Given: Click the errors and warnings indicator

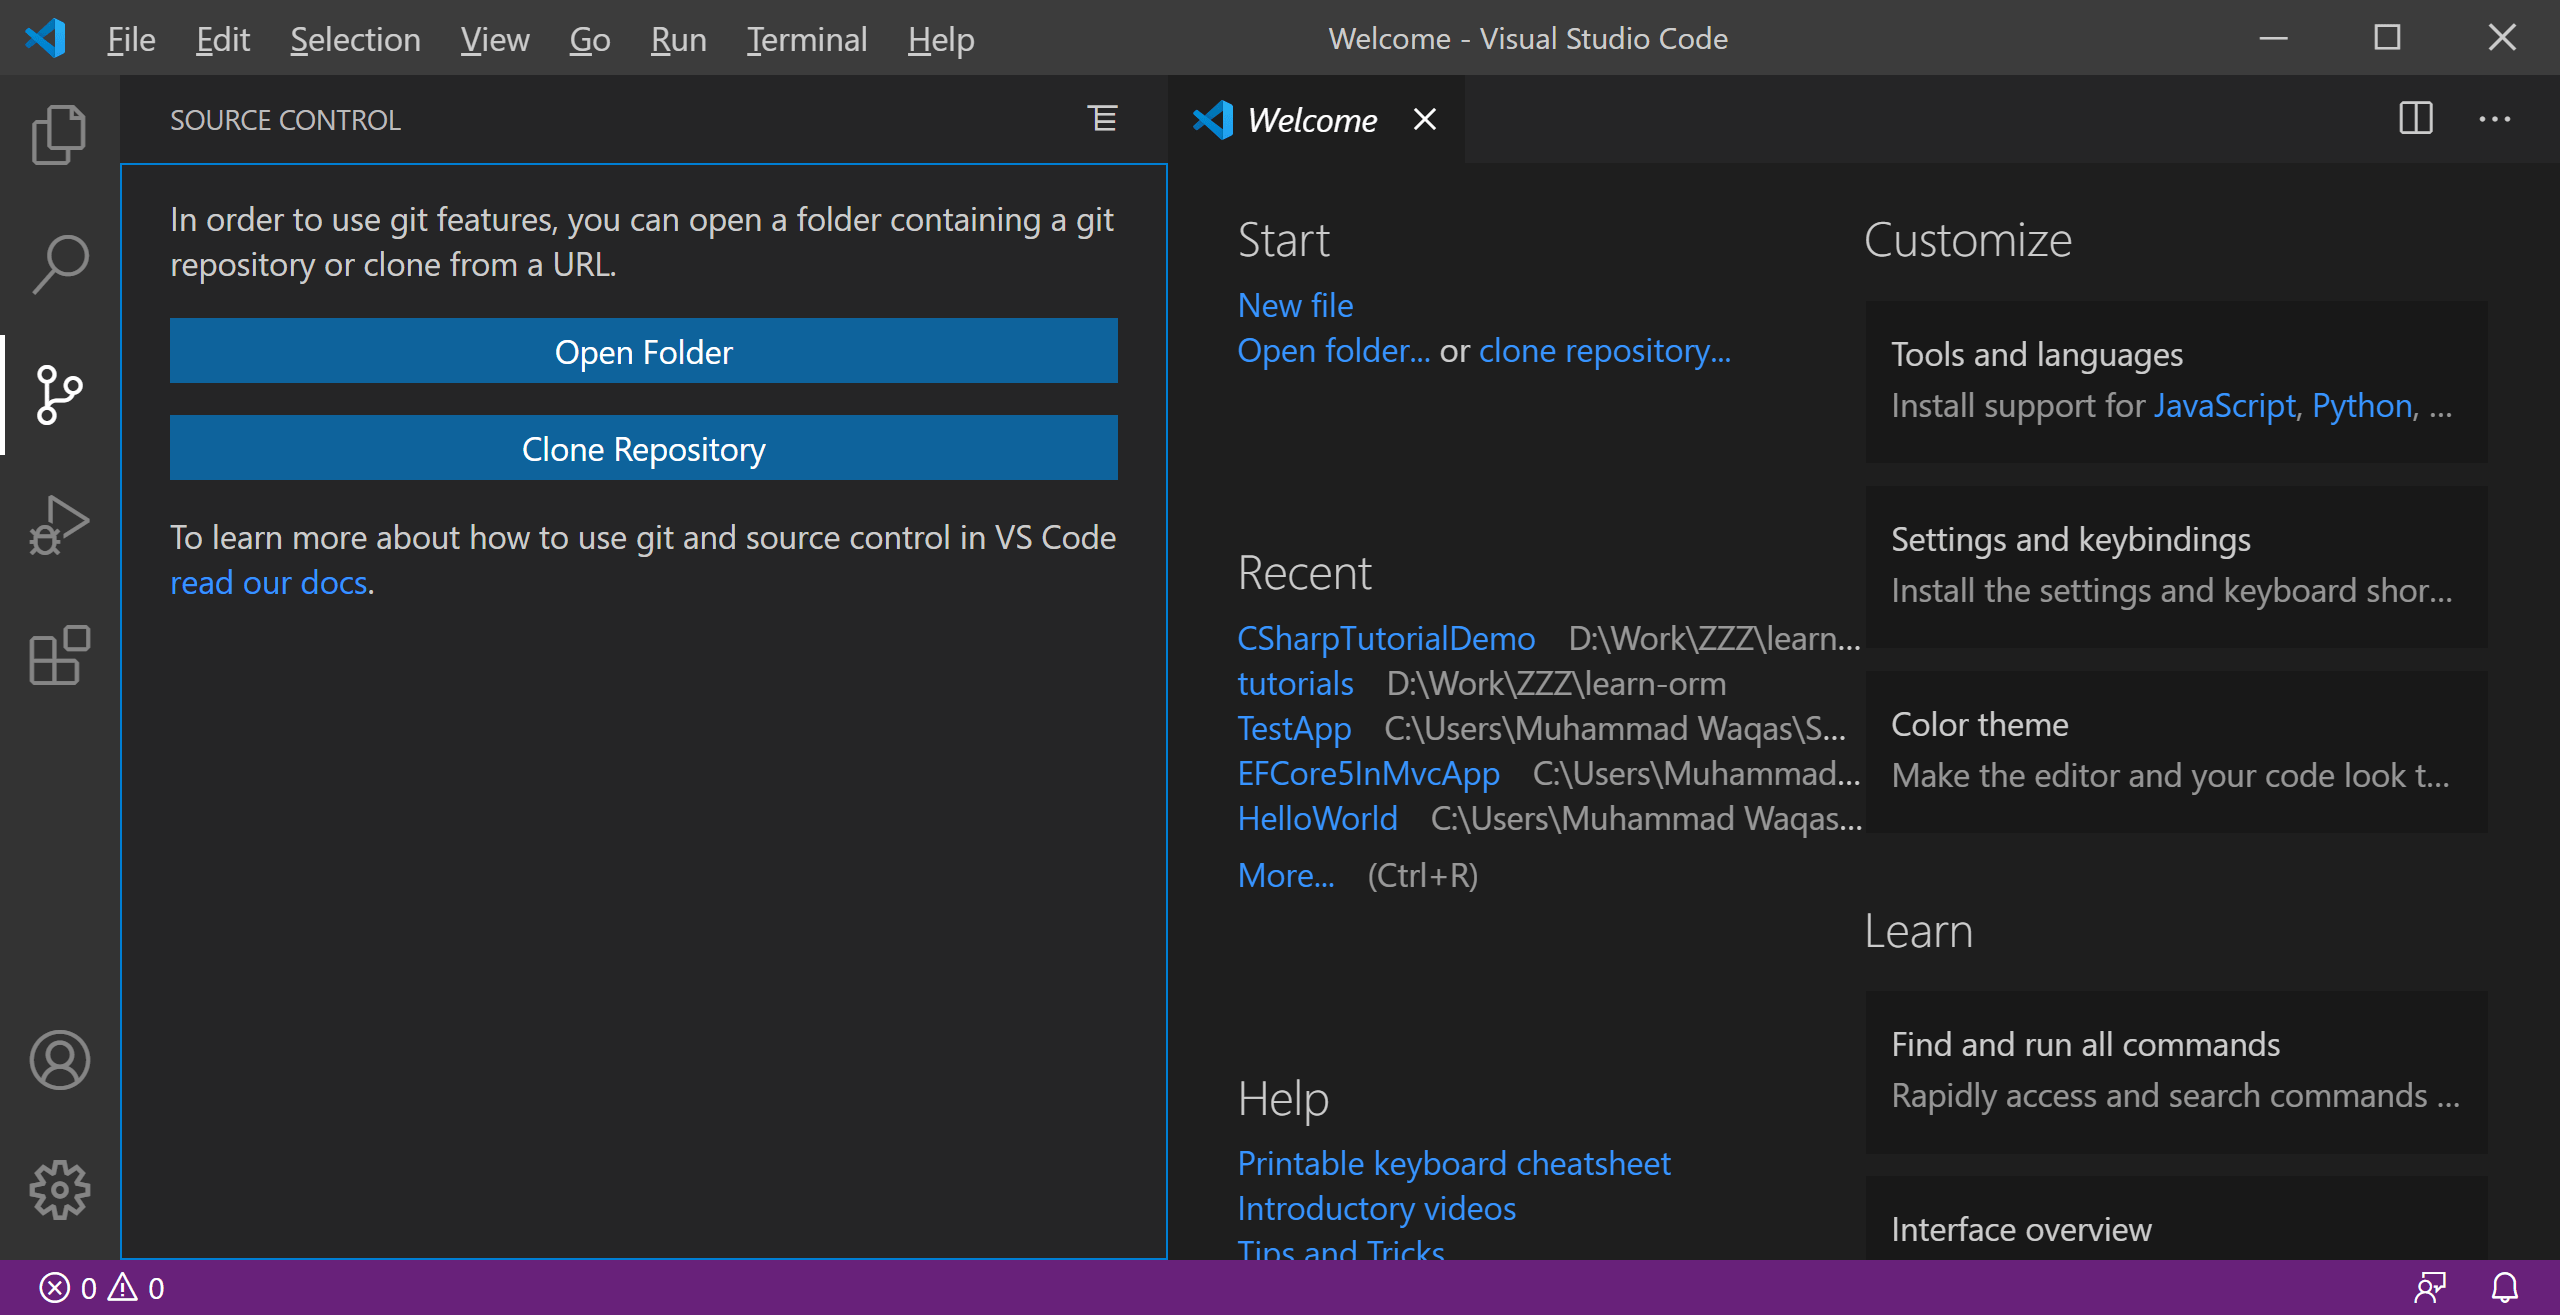Looking at the screenshot, I should click(100, 1288).
